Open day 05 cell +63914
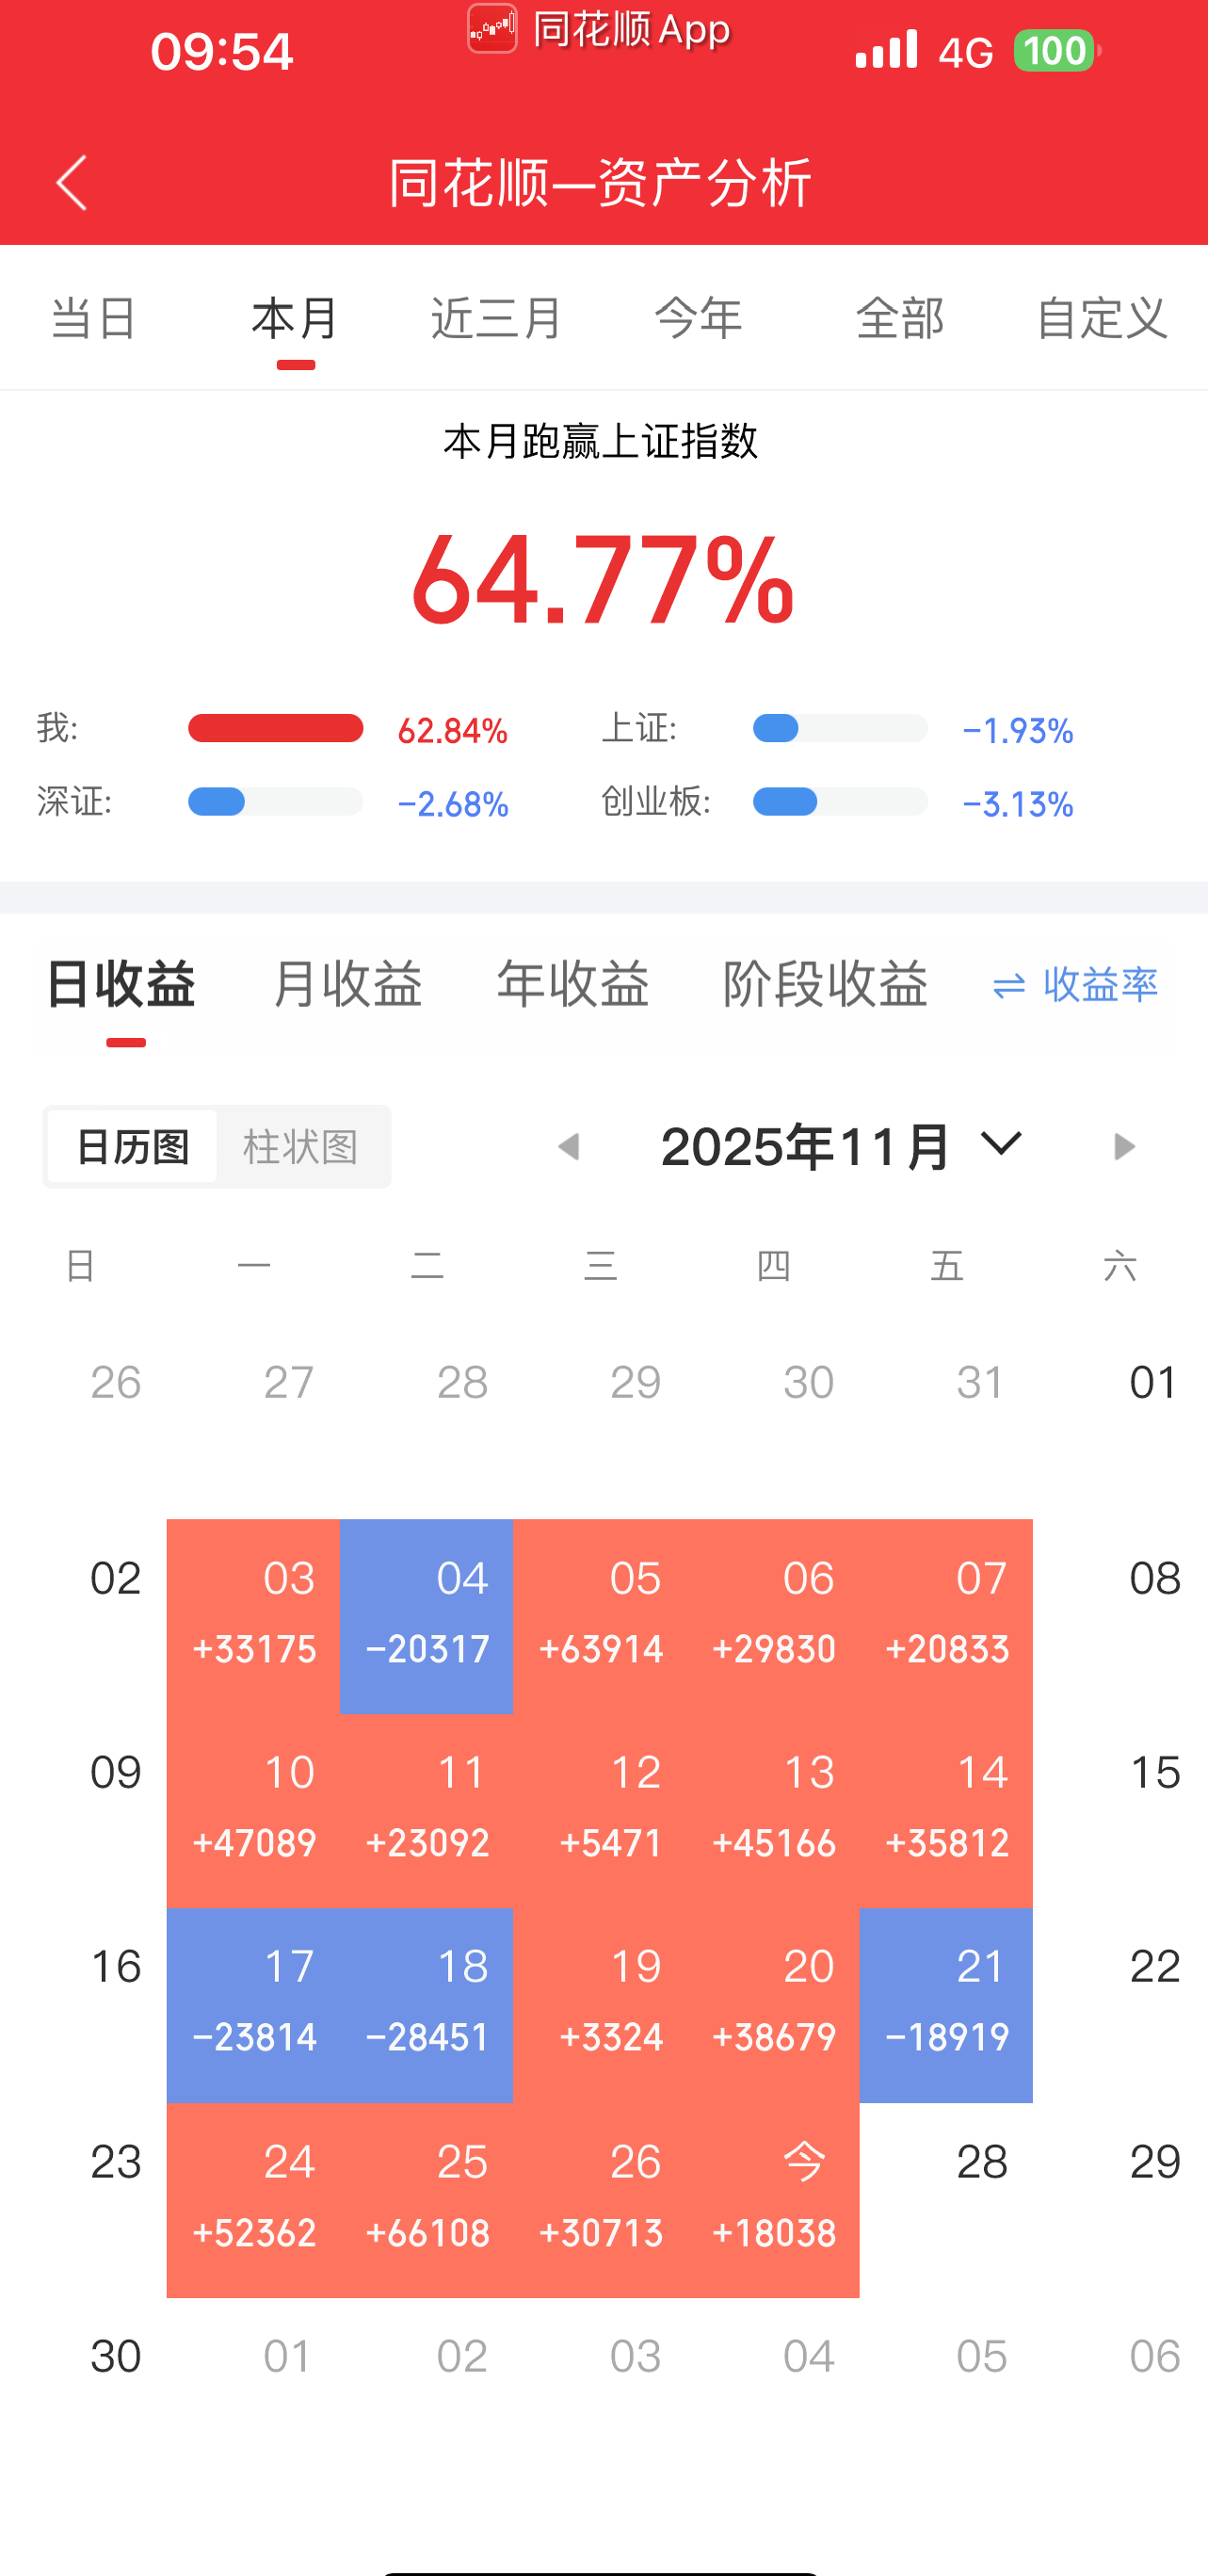The image size is (1208, 2576). click(600, 1616)
